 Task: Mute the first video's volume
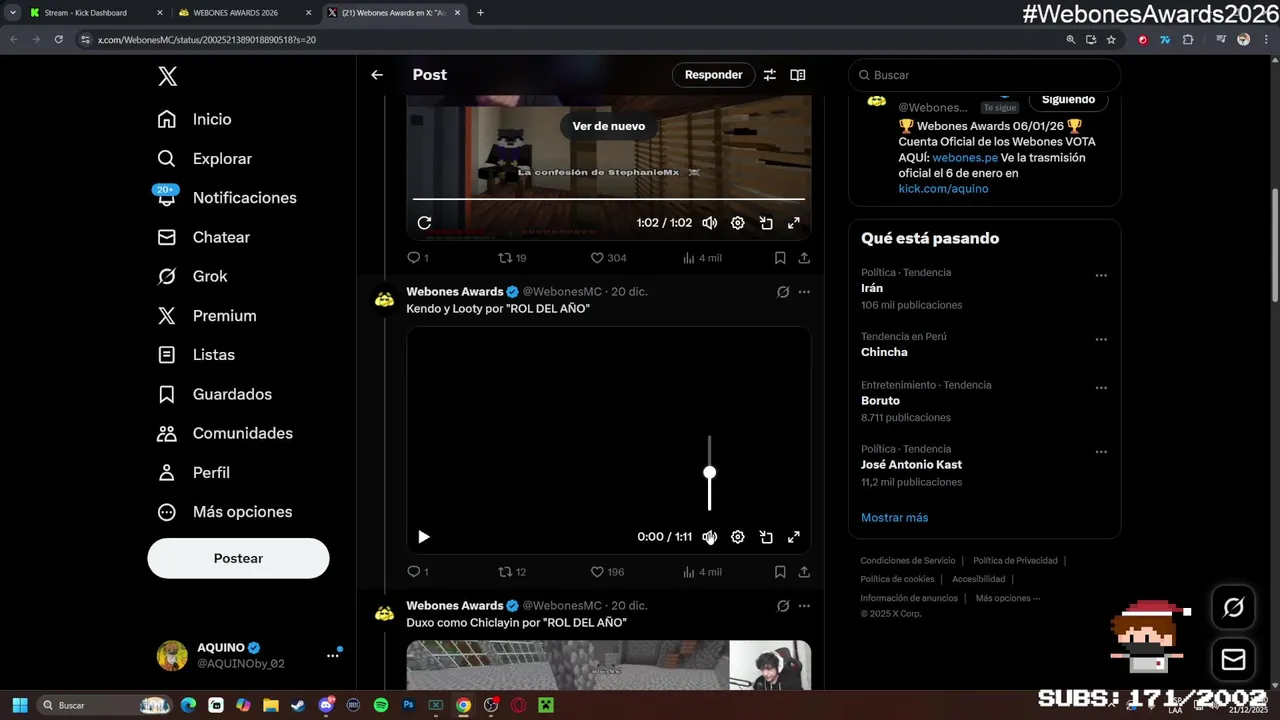[710, 223]
